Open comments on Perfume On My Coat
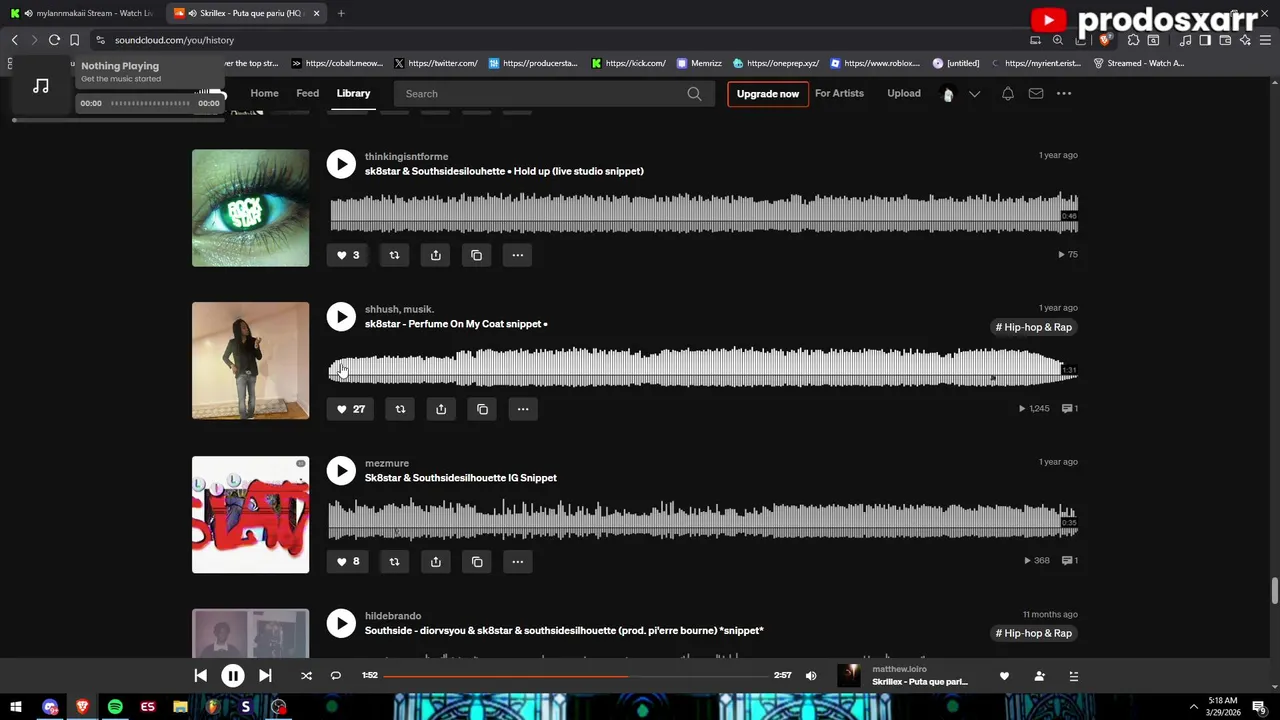 coord(1070,408)
